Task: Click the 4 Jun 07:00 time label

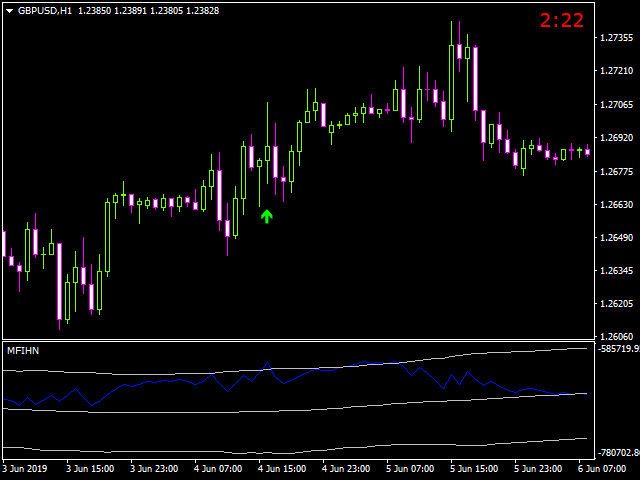Action: pos(218,469)
